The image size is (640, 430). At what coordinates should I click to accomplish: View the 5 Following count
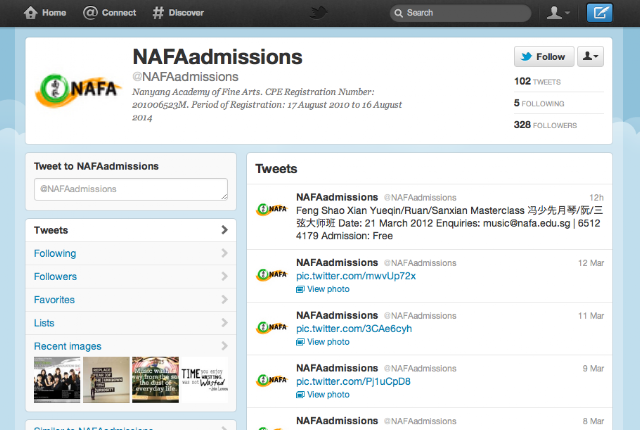[539, 103]
